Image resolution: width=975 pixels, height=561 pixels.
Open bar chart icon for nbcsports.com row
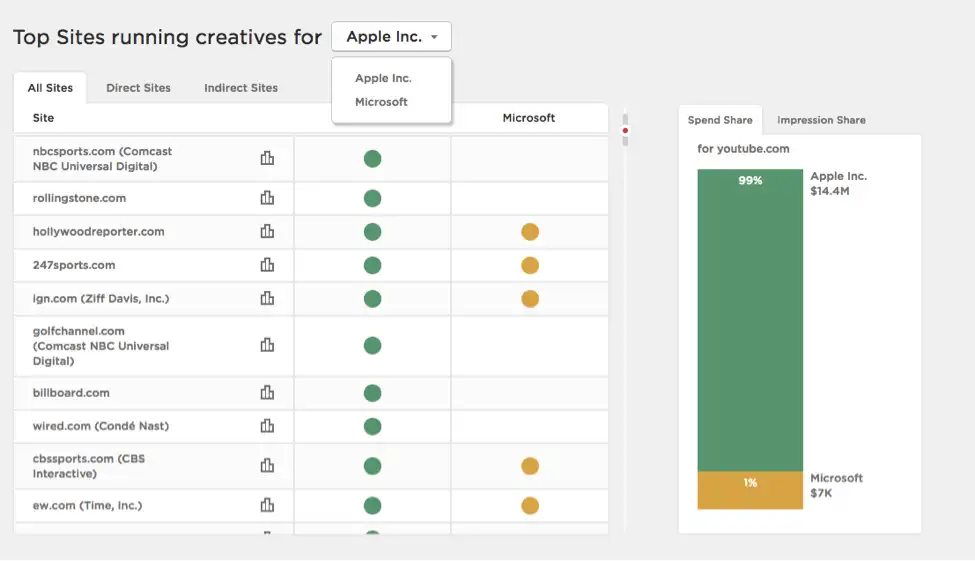pos(267,158)
